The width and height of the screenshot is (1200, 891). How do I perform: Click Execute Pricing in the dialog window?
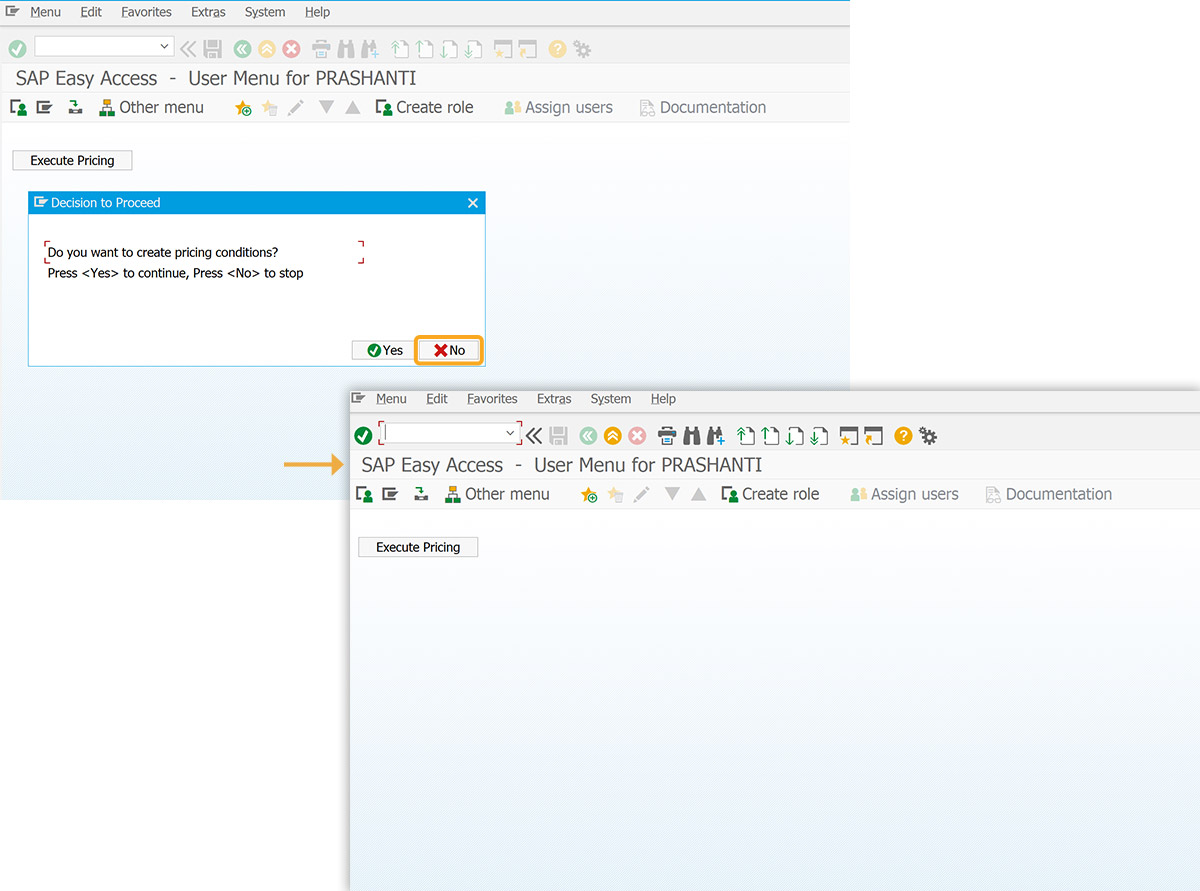[x=72, y=160]
